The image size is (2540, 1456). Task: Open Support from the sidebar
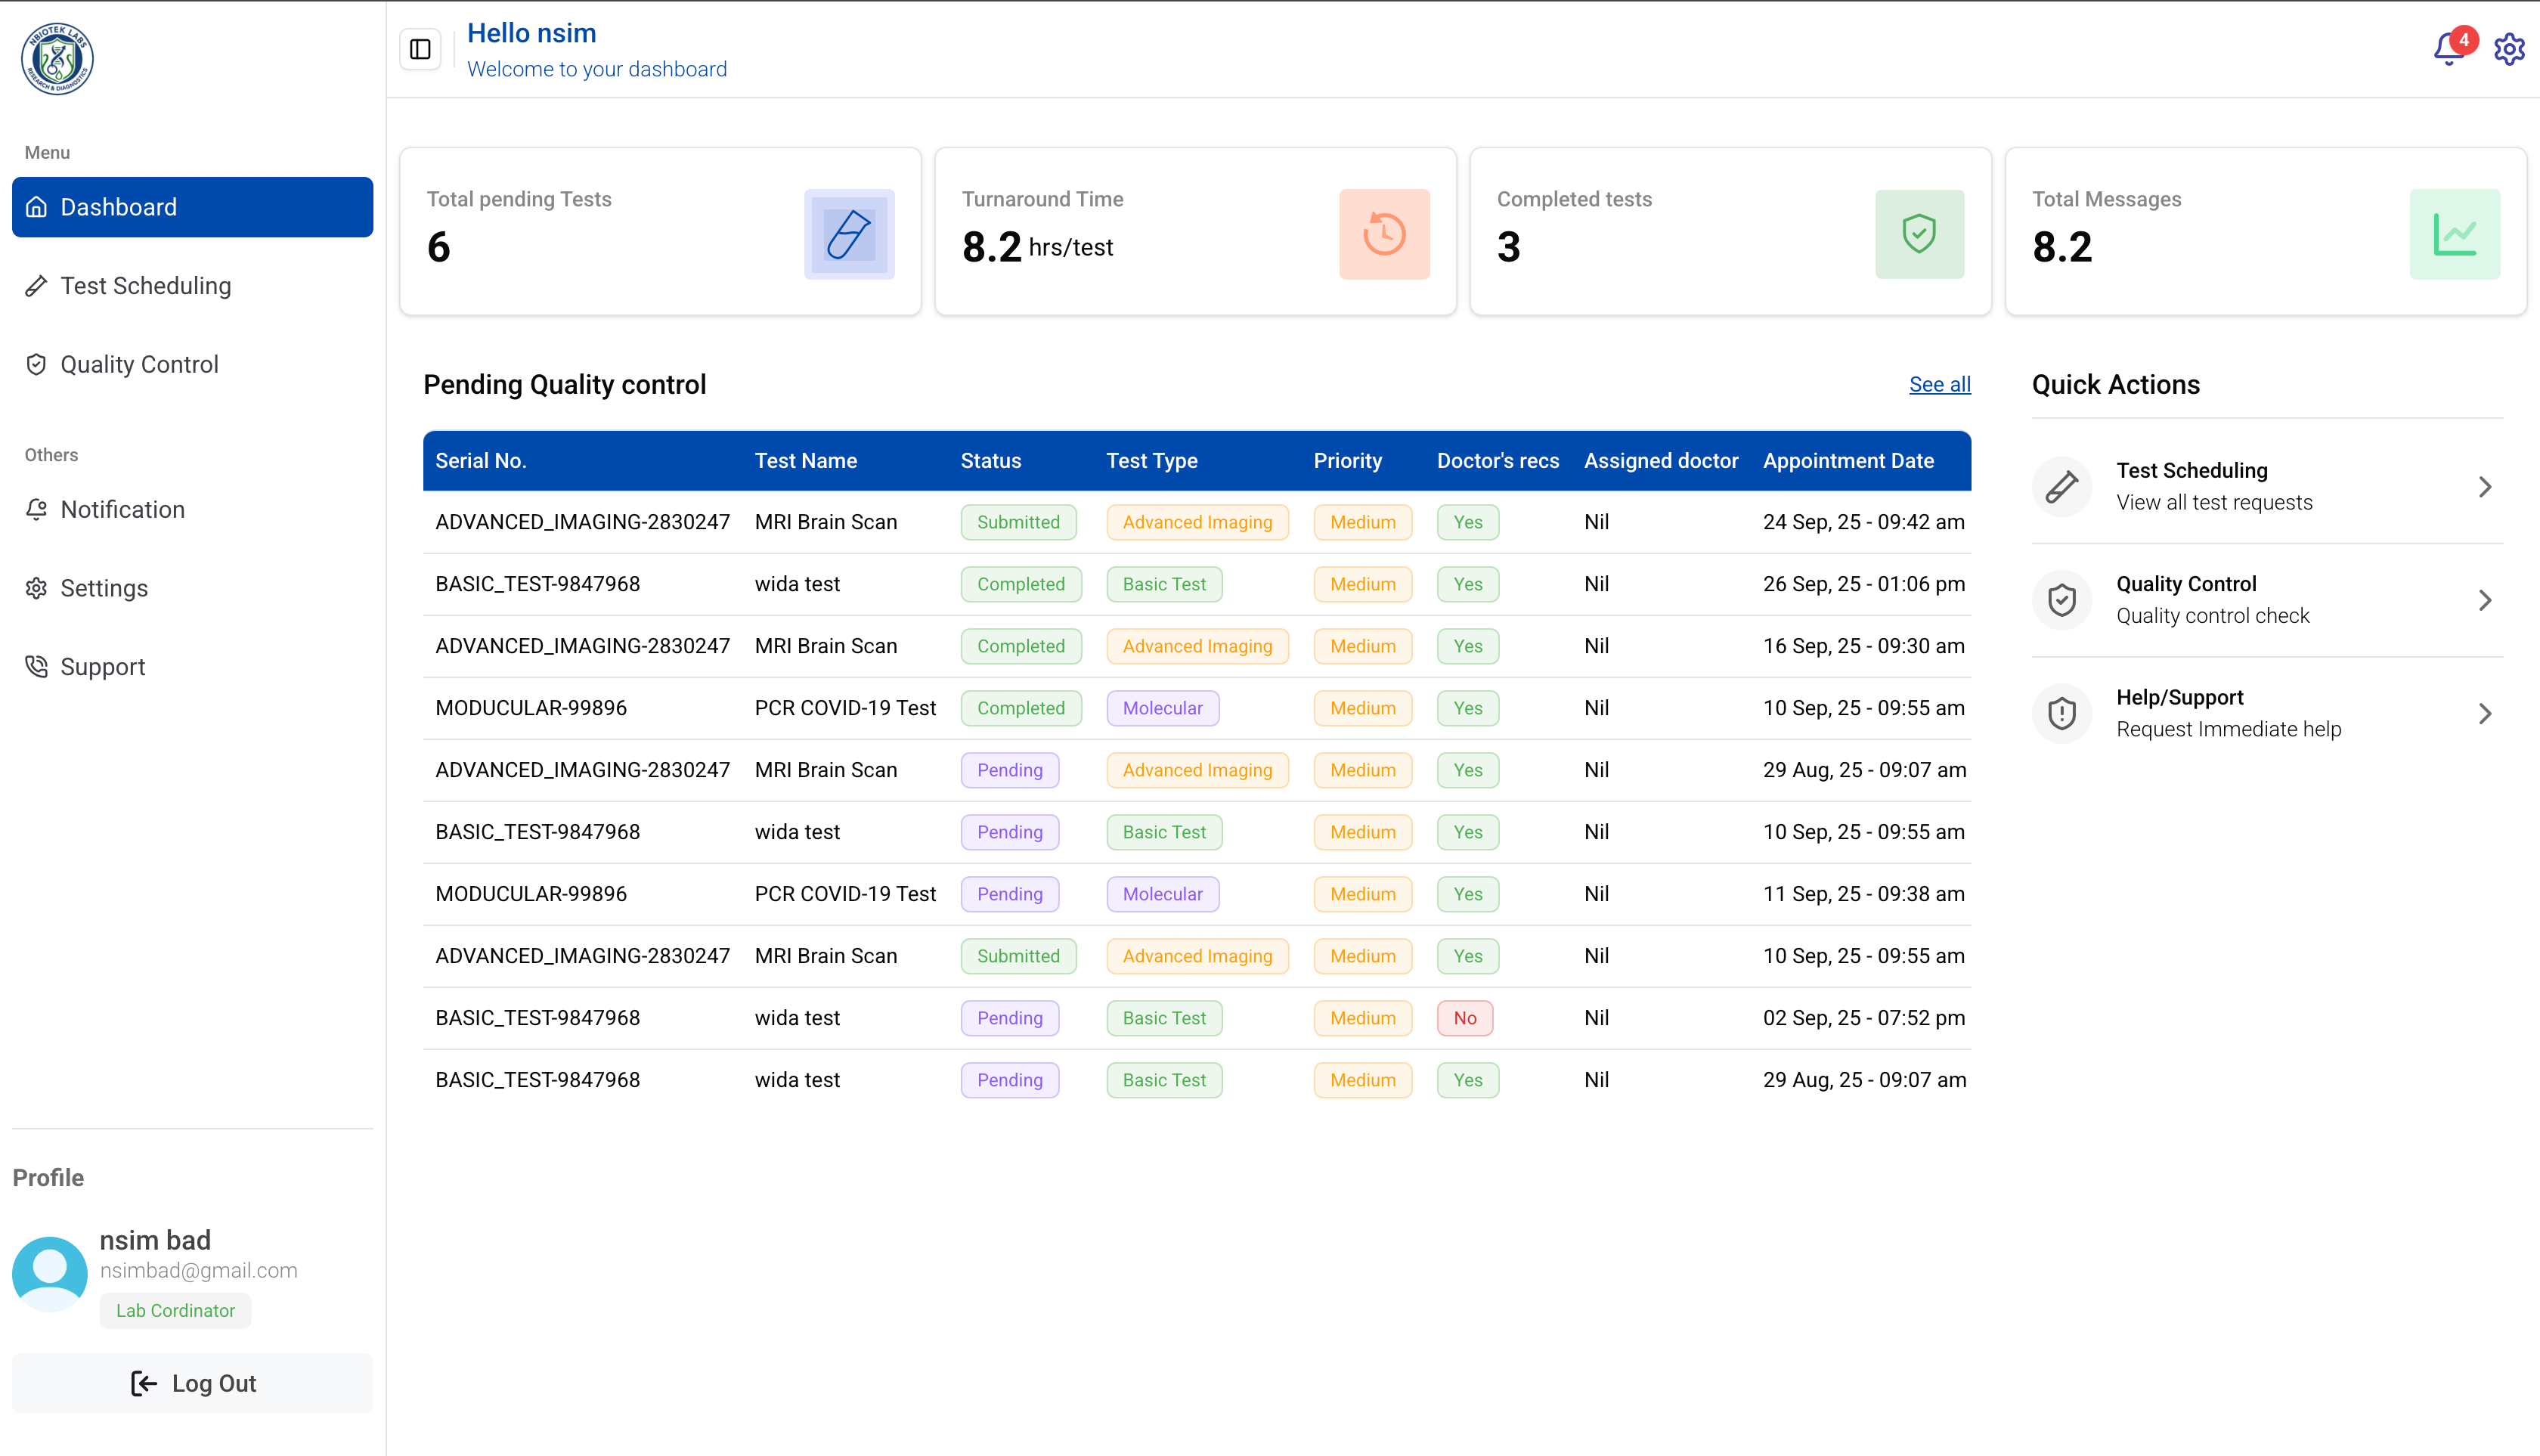(102, 667)
